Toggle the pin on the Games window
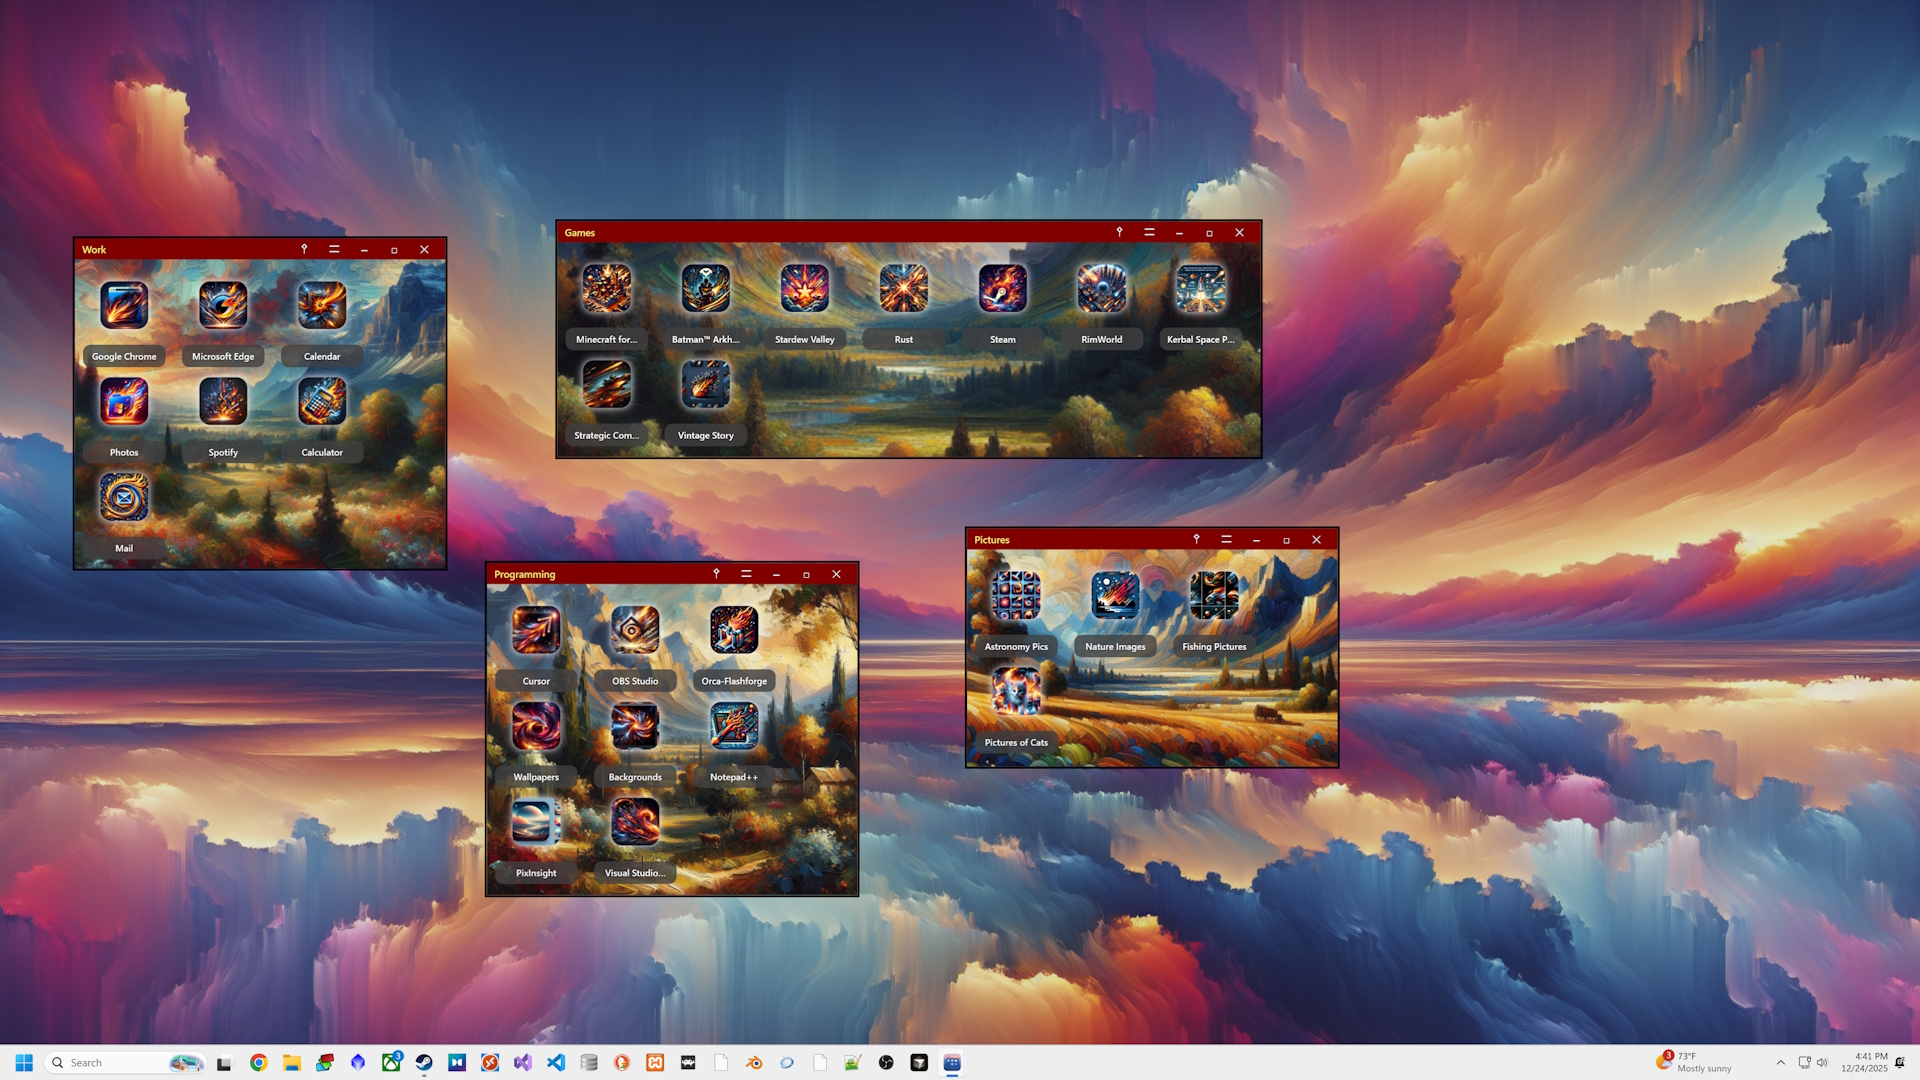 [x=1119, y=232]
